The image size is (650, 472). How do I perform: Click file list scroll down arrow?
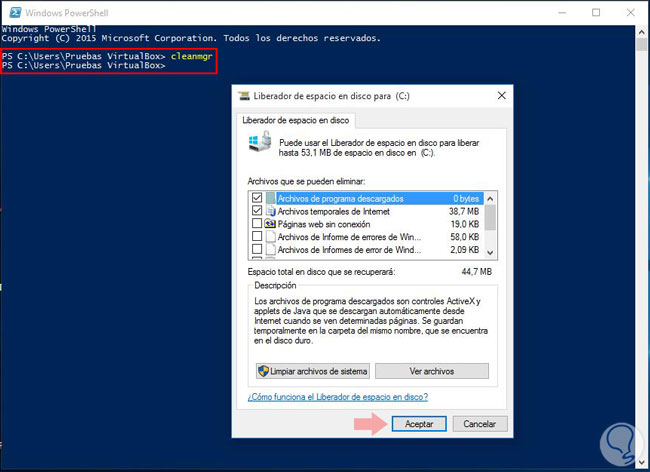(490, 252)
